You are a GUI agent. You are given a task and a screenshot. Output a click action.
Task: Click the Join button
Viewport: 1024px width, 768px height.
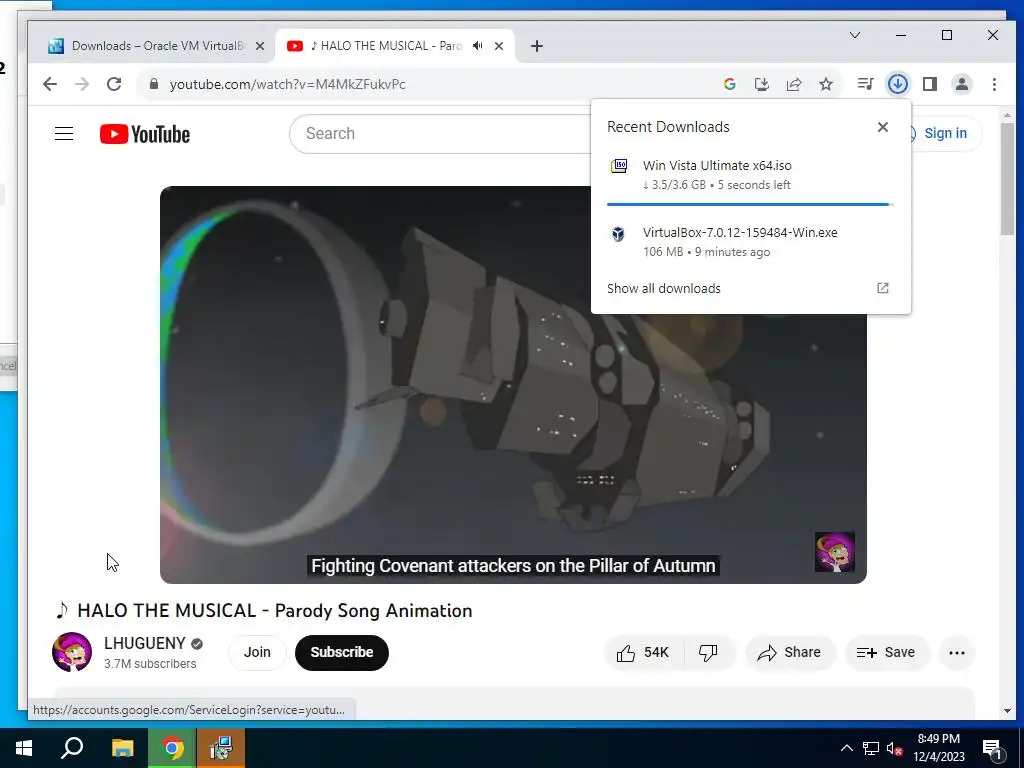coord(257,652)
